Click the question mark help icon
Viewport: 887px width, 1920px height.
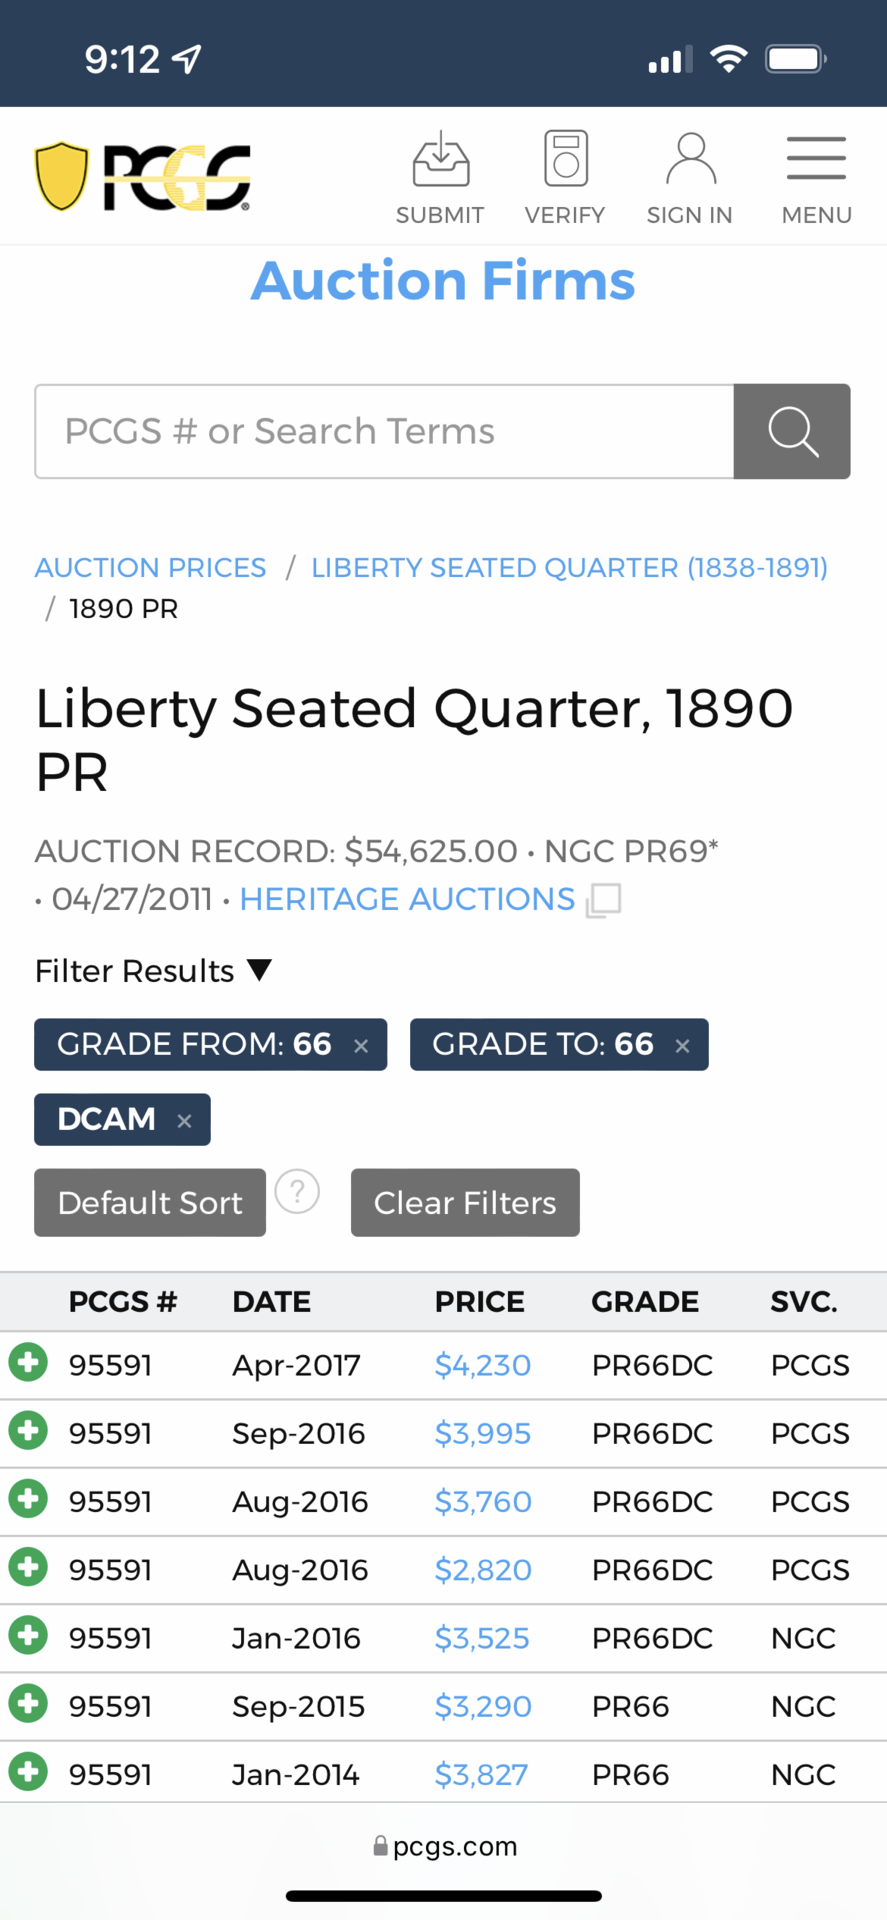[297, 1192]
